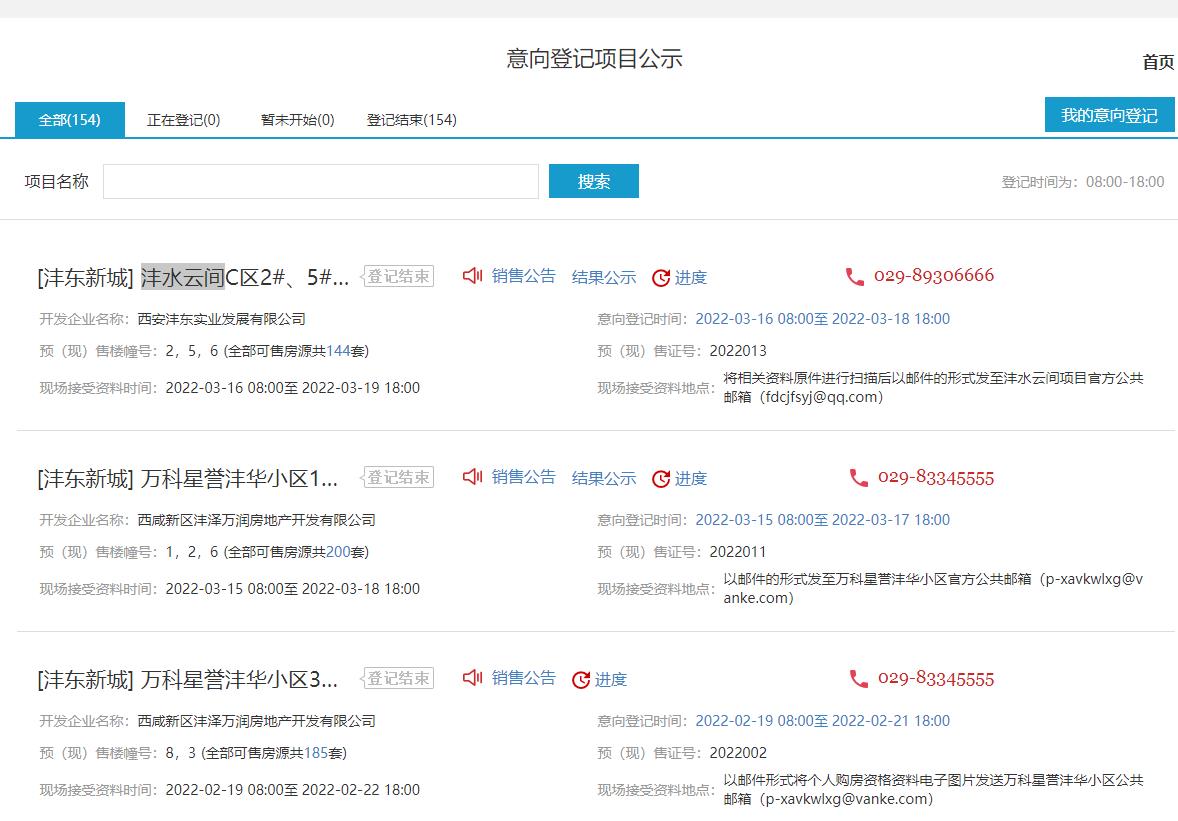Image resolution: width=1178 pixels, height=821 pixels.
Task: Select the 正在登记(0) tab
Action: click(x=183, y=120)
